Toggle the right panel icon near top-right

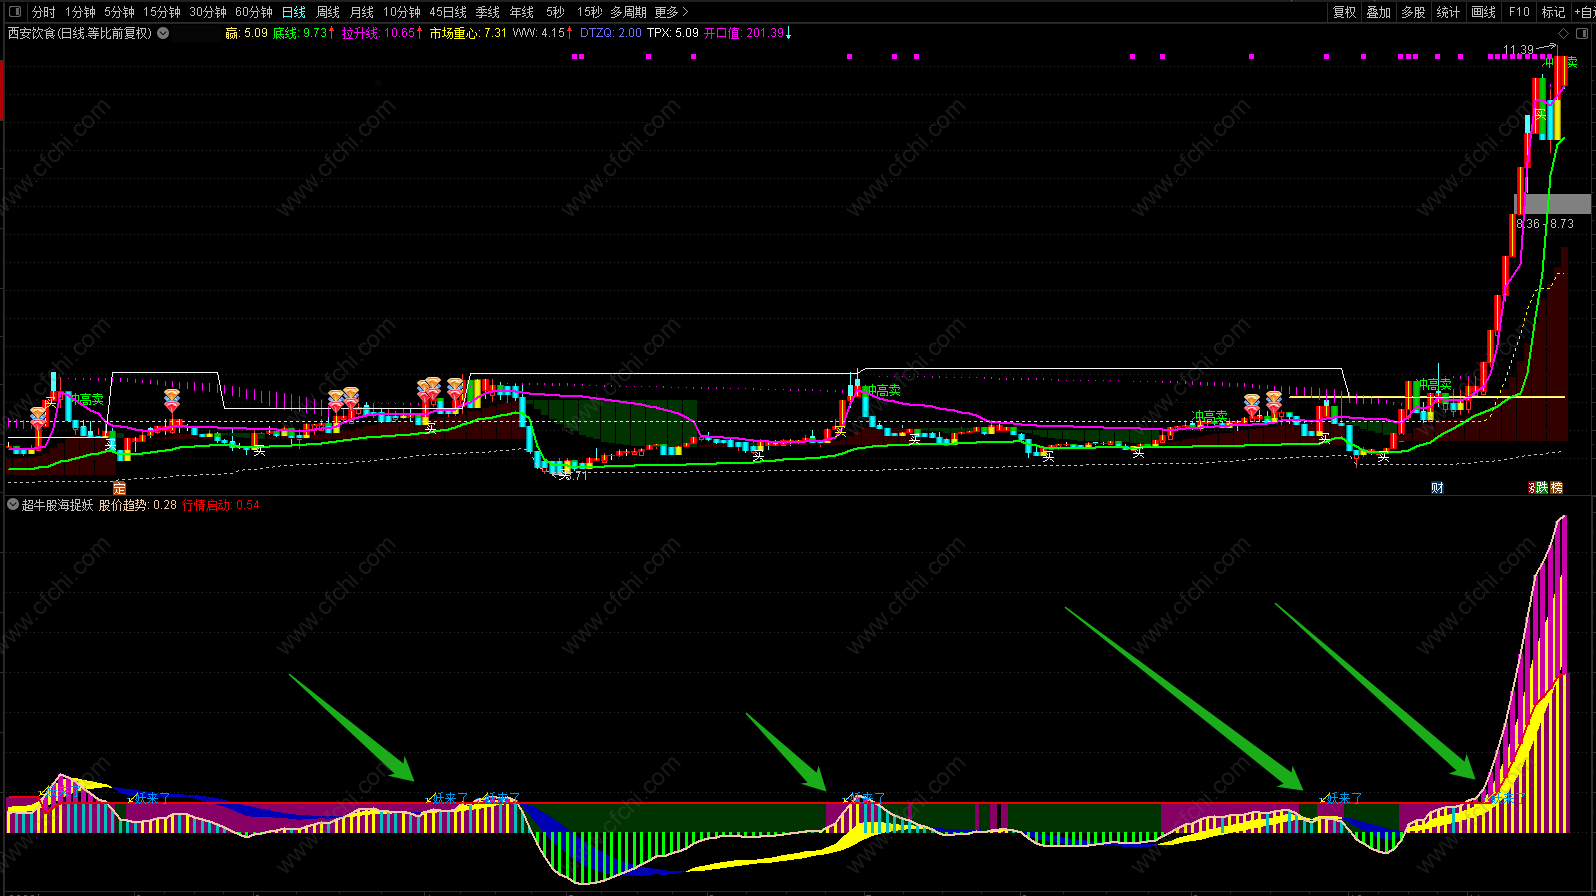tap(1582, 33)
